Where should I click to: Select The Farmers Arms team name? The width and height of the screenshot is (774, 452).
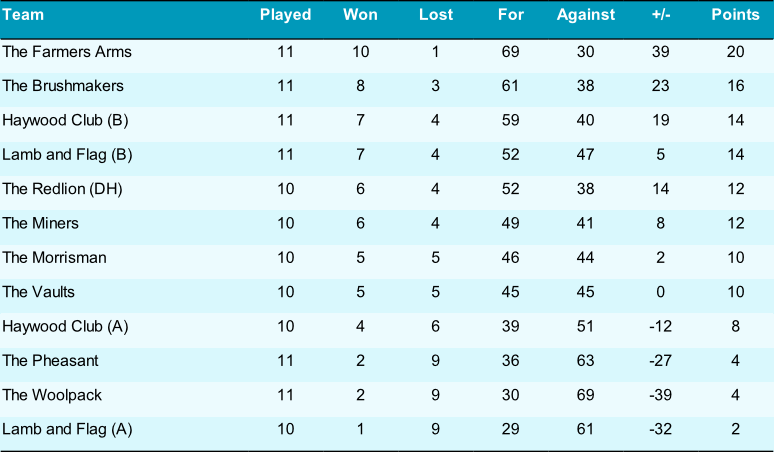tap(67, 52)
